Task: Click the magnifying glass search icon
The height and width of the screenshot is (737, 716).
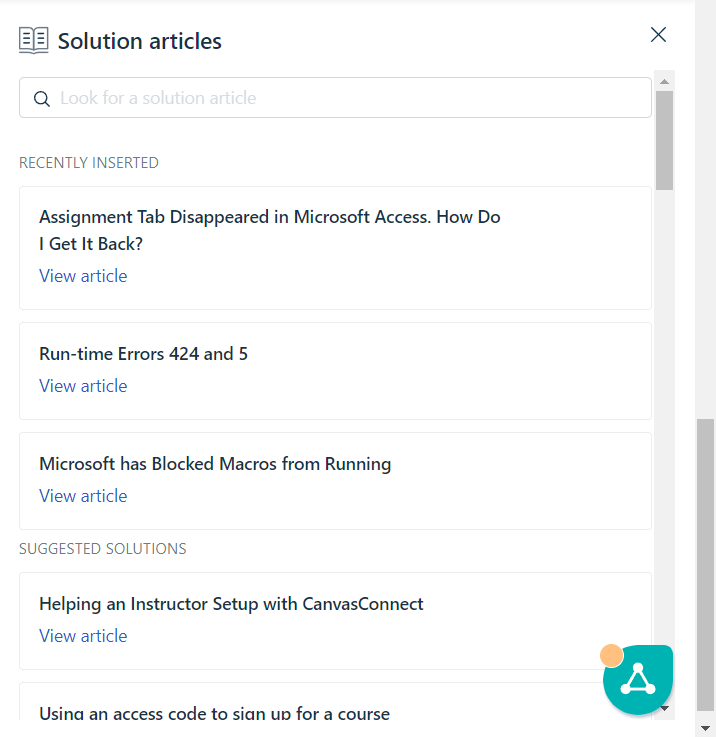Action: click(x=41, y=98)
